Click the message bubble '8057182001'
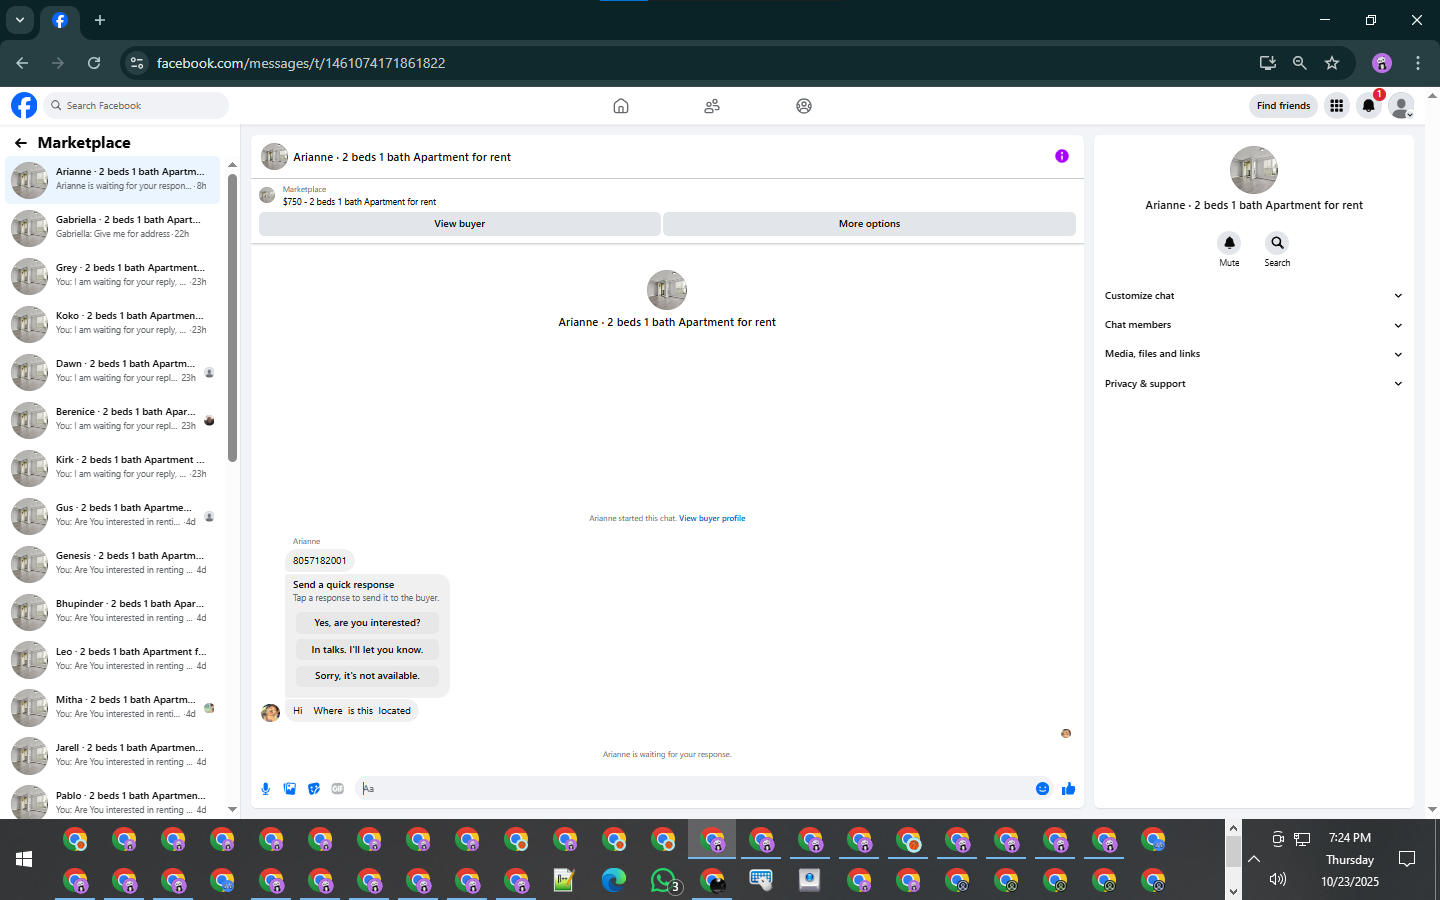The width and height of the screenshot is (1440, 900). [x=320, y=561]
